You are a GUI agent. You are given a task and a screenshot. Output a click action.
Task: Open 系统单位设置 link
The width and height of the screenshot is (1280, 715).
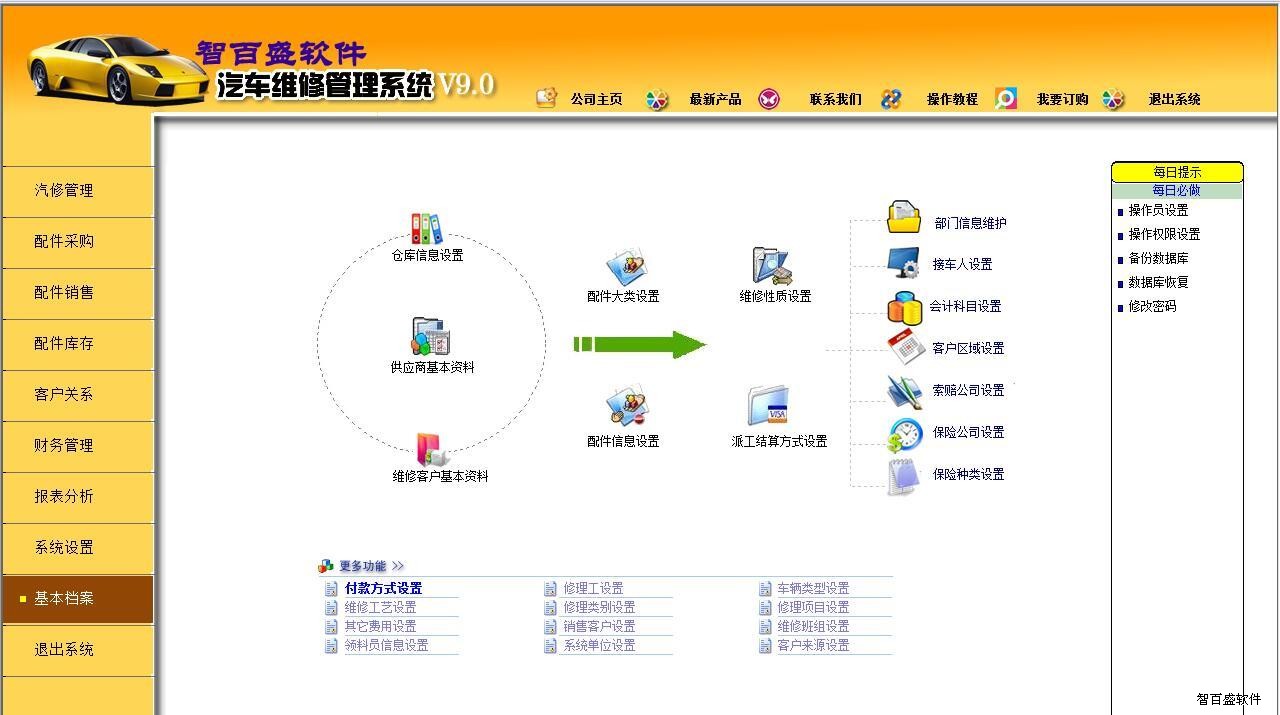599,646
